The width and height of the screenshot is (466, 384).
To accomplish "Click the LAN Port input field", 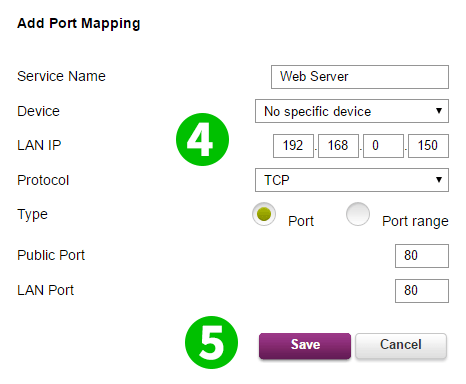I will point(422,291).
